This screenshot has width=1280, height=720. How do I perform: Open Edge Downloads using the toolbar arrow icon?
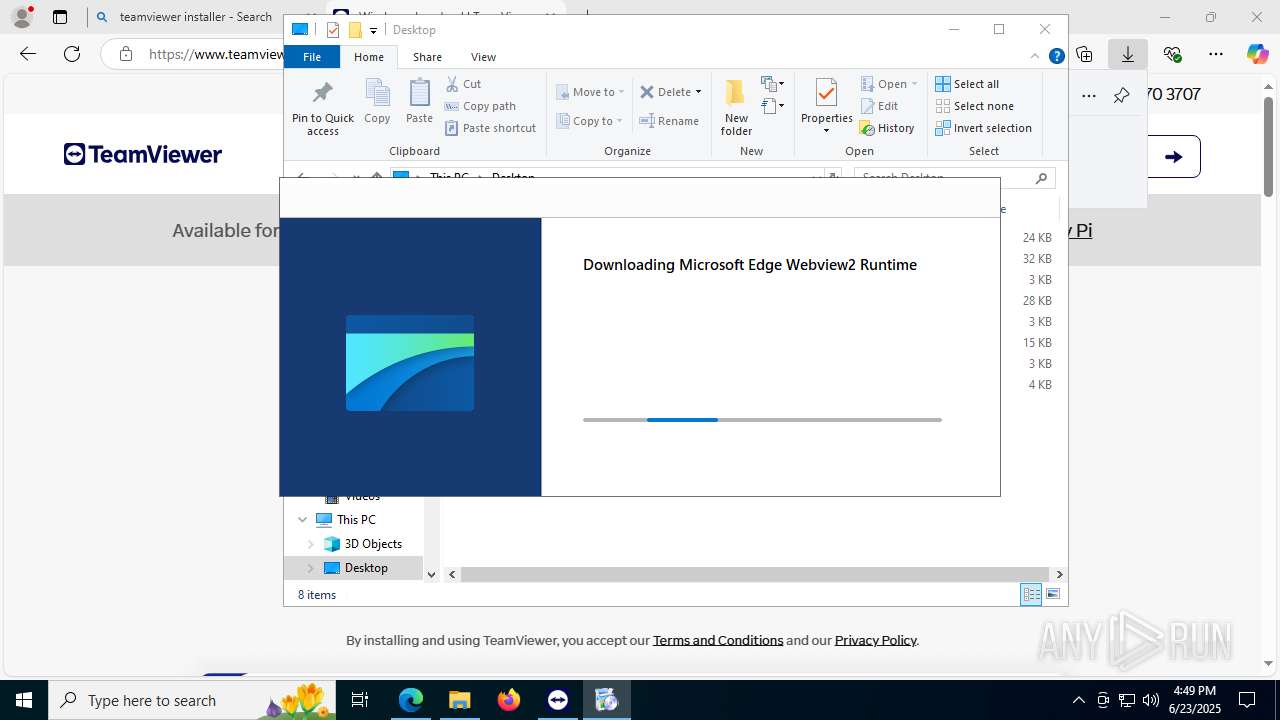tap(1128, 54)
